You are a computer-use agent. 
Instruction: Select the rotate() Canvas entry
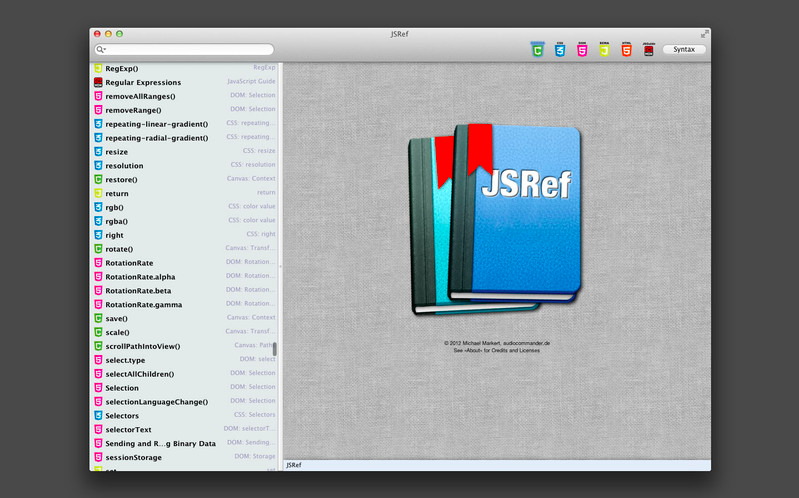119,248
